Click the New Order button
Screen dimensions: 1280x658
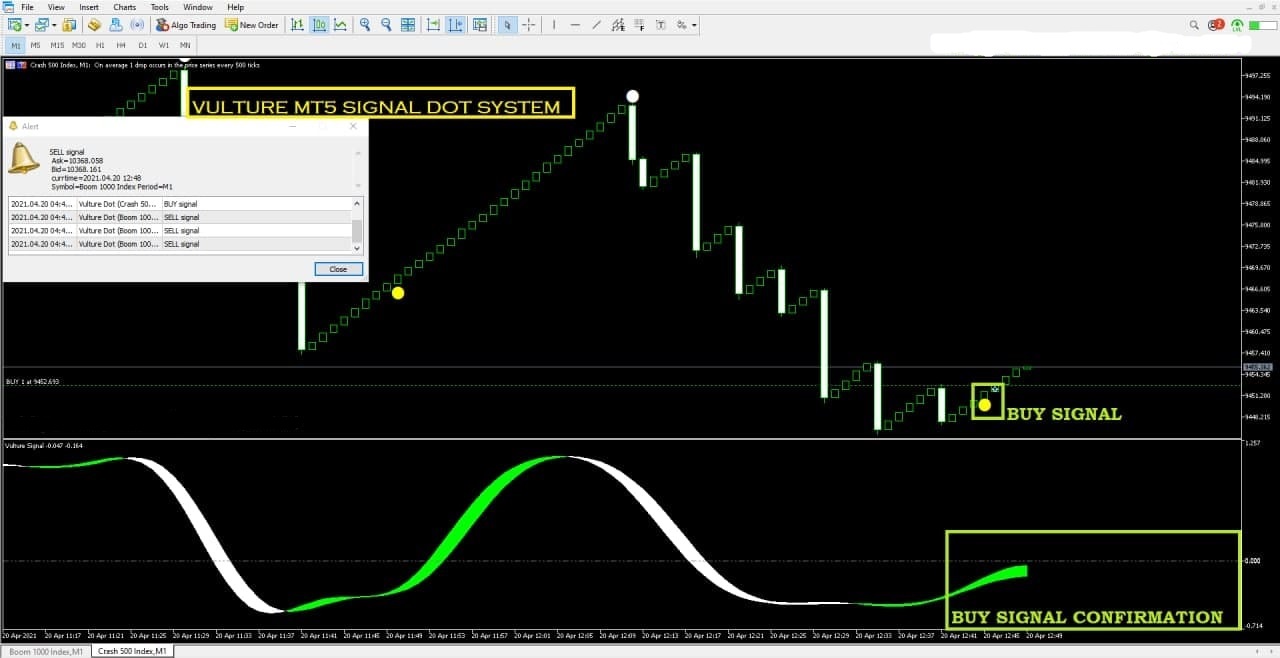click(251, 24)
